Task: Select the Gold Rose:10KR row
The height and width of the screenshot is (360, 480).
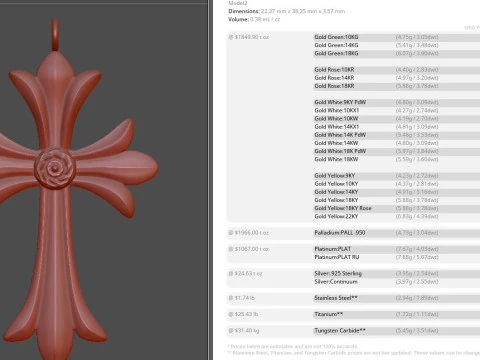Action: (397, 70)
